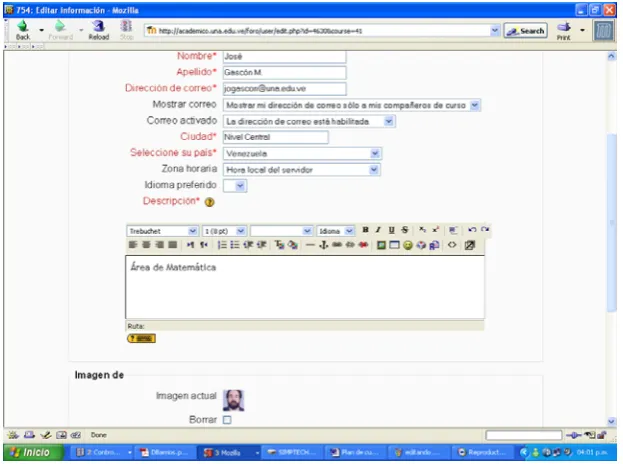Click page vertical scrollbar down arrow
This screenshot has height=464, width=623.
point(611,421)
